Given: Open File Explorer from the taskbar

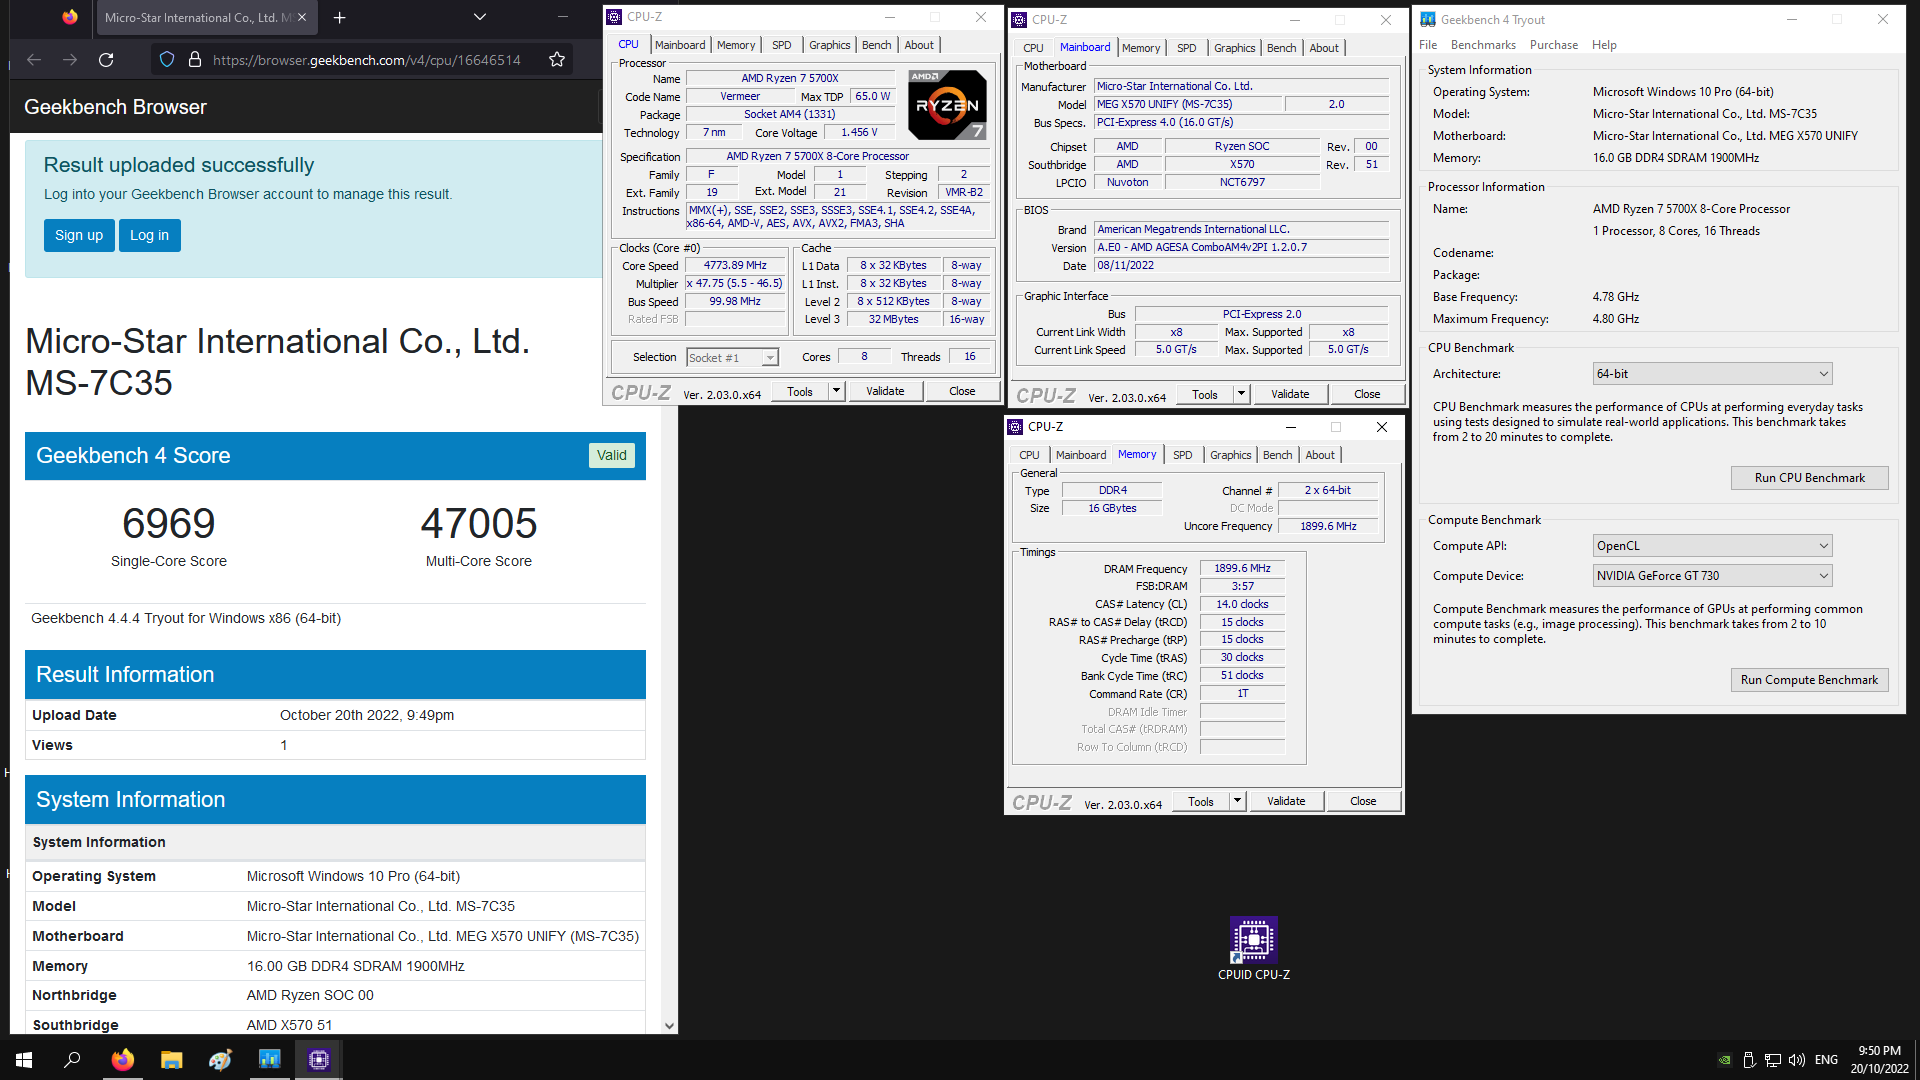Looking at the screenshot, I should tap(171, 1060).
